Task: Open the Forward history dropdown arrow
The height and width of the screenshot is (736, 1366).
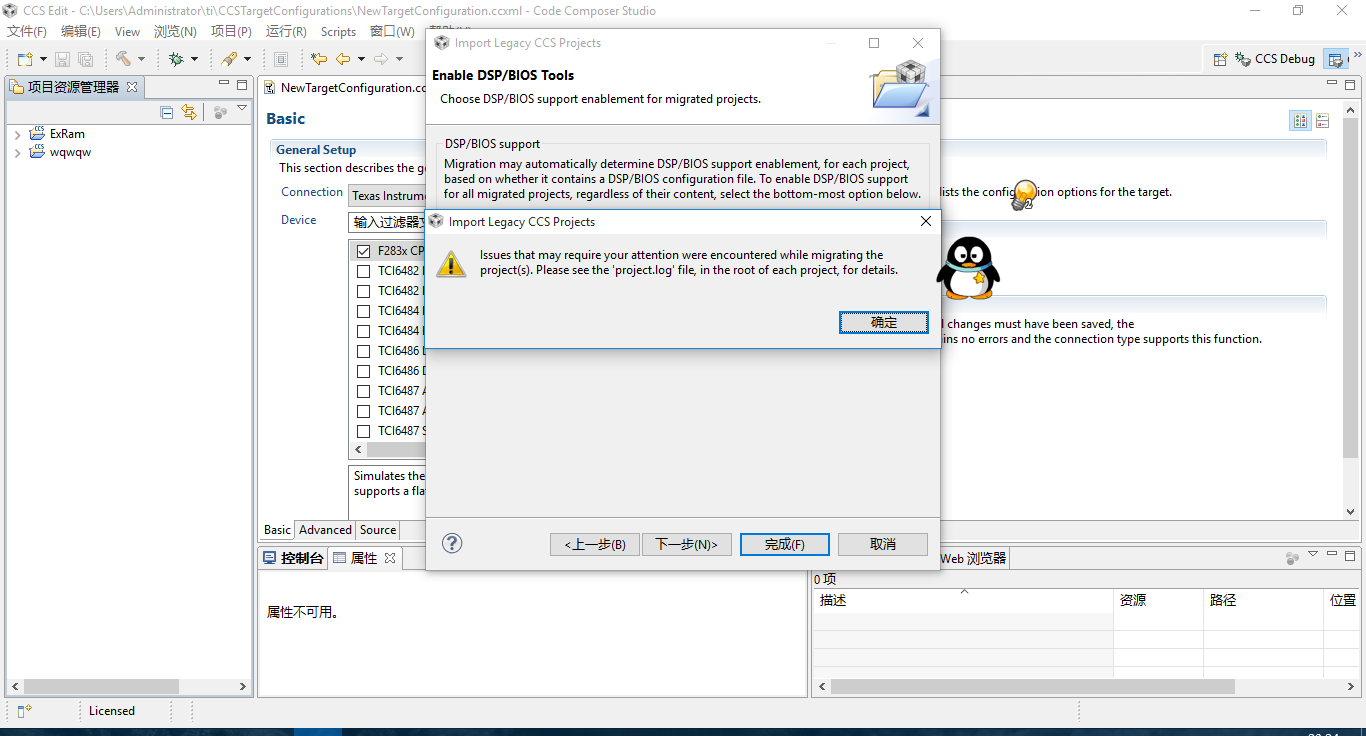Action: pyautogui.click(x=399, y=60)
